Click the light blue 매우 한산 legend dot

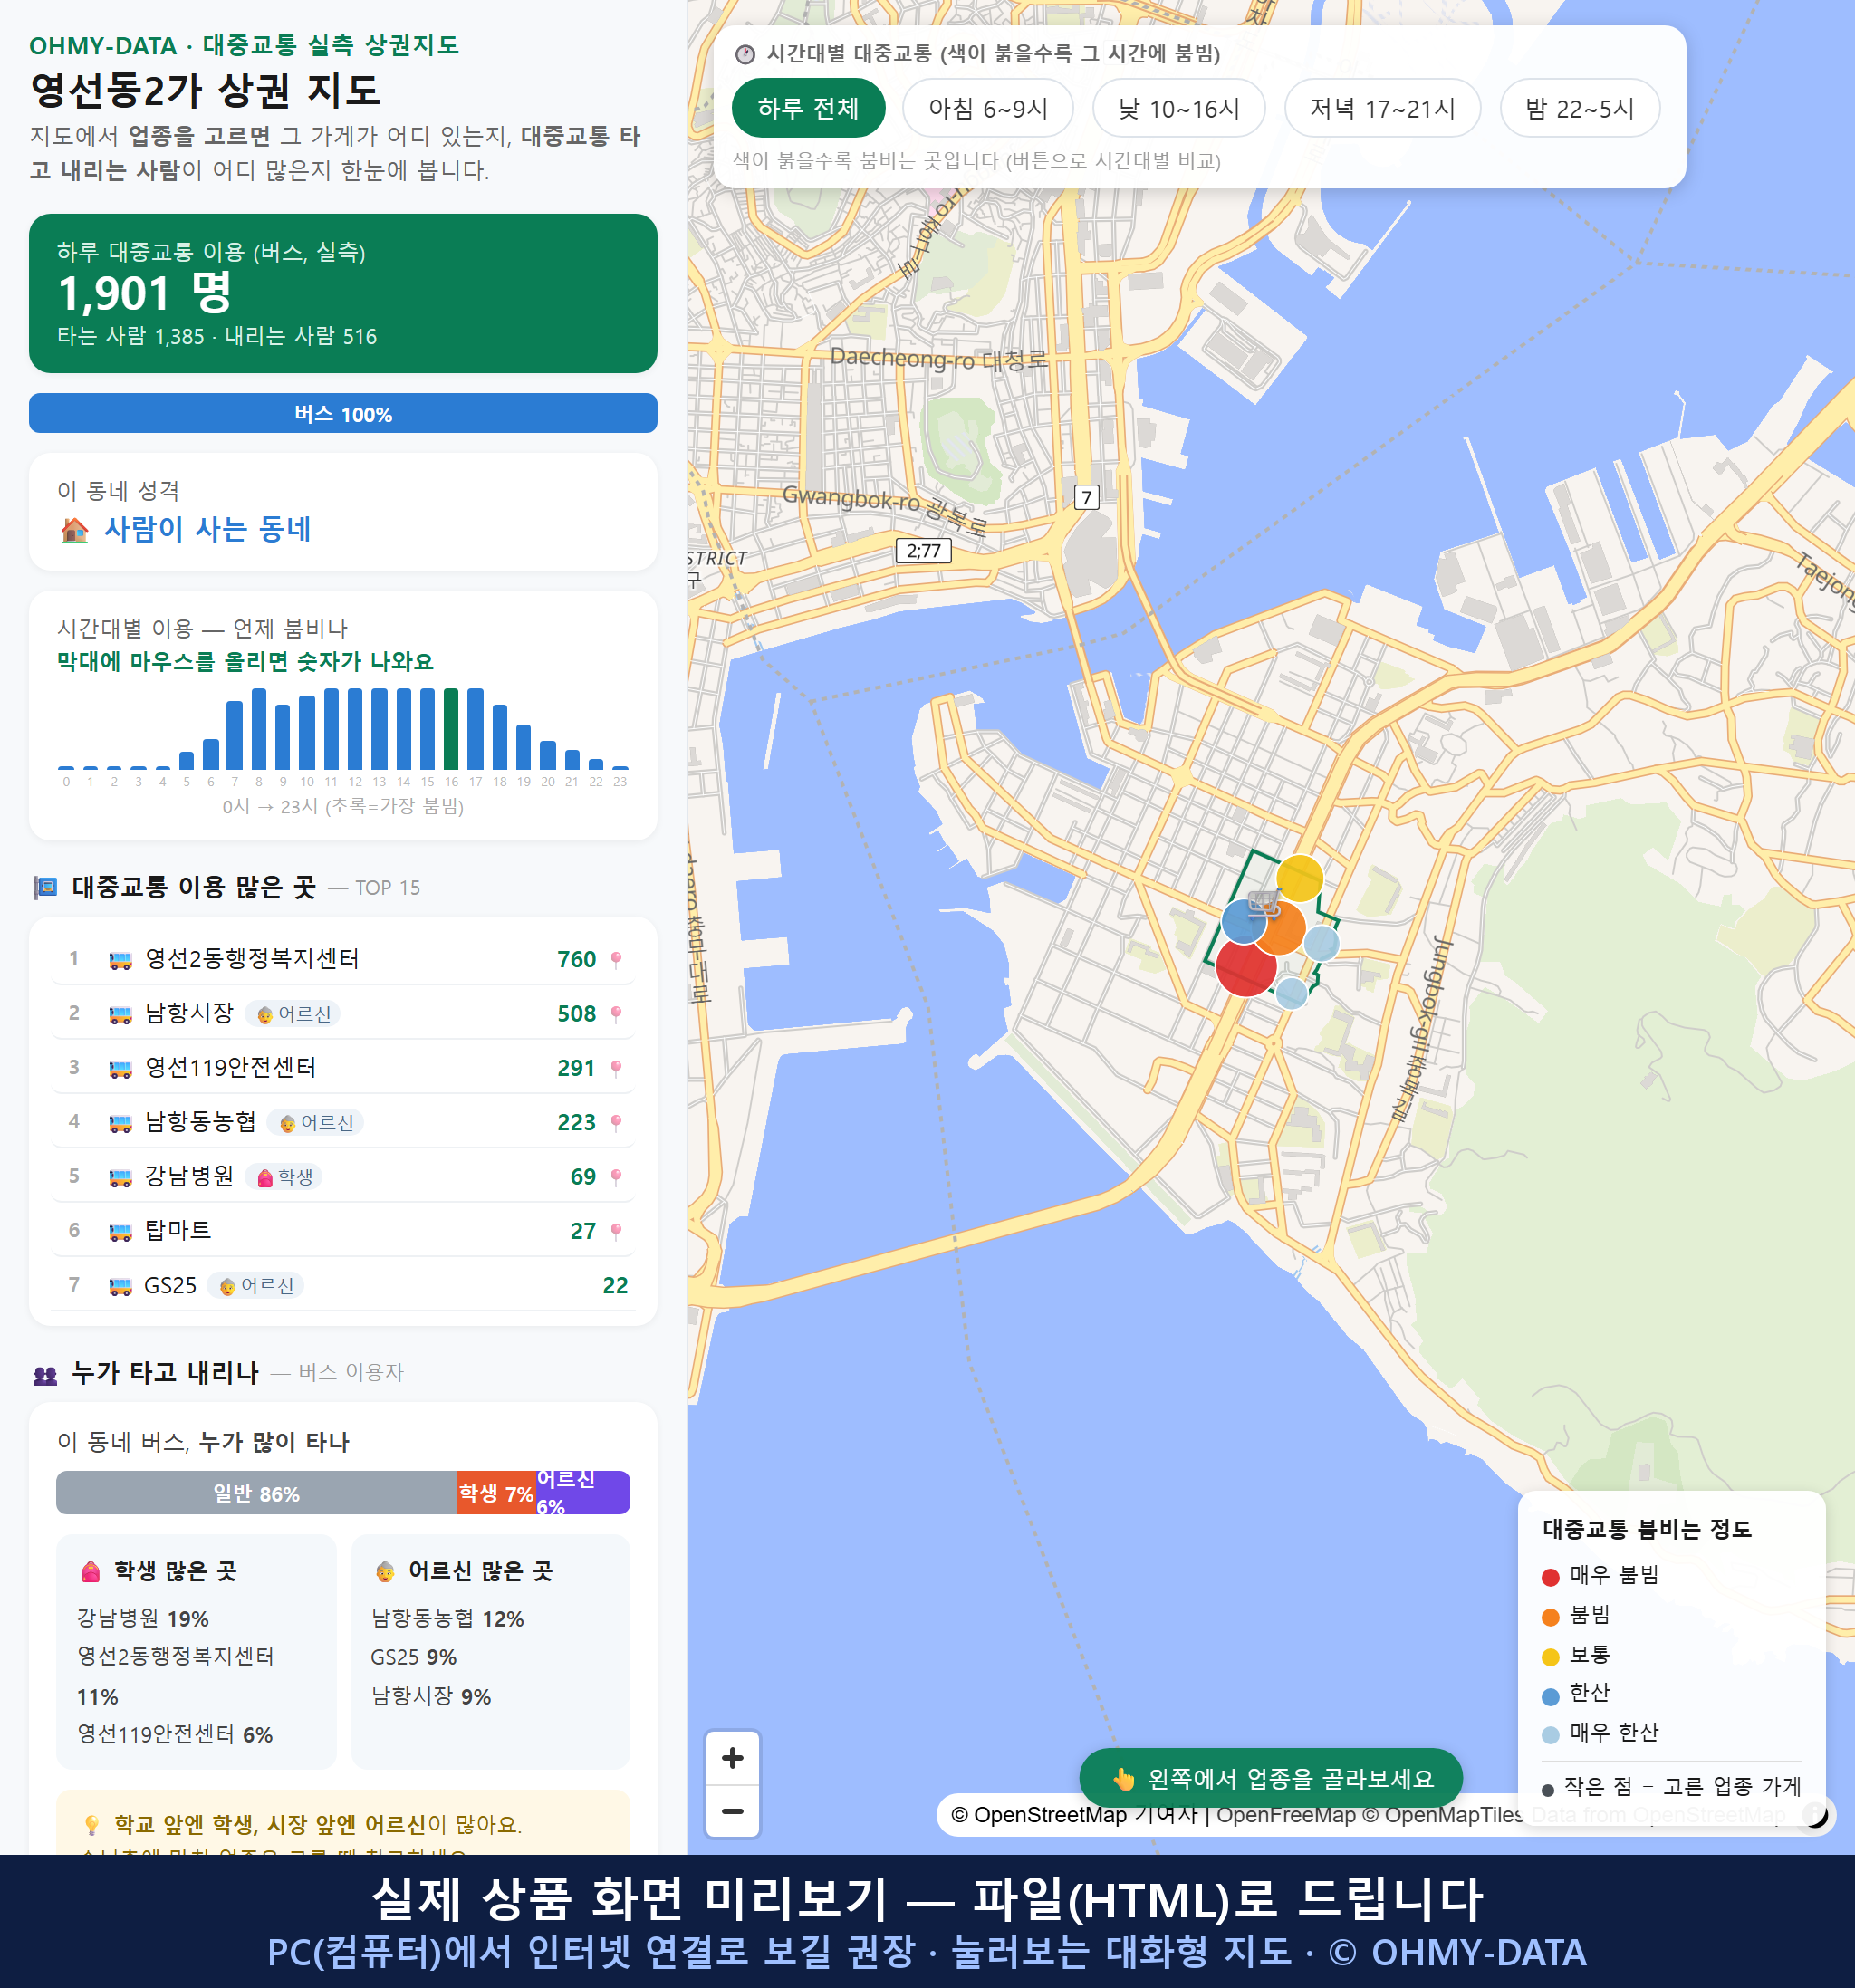point(1550,1735)
